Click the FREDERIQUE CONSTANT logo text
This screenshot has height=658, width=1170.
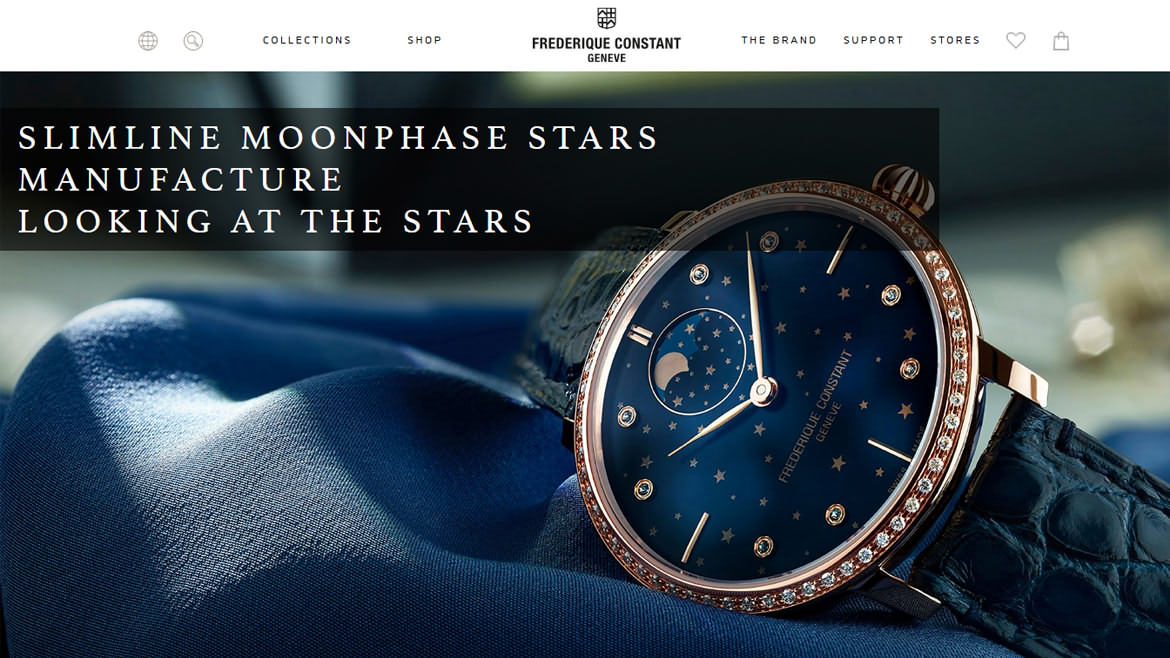tap(606, 43)
